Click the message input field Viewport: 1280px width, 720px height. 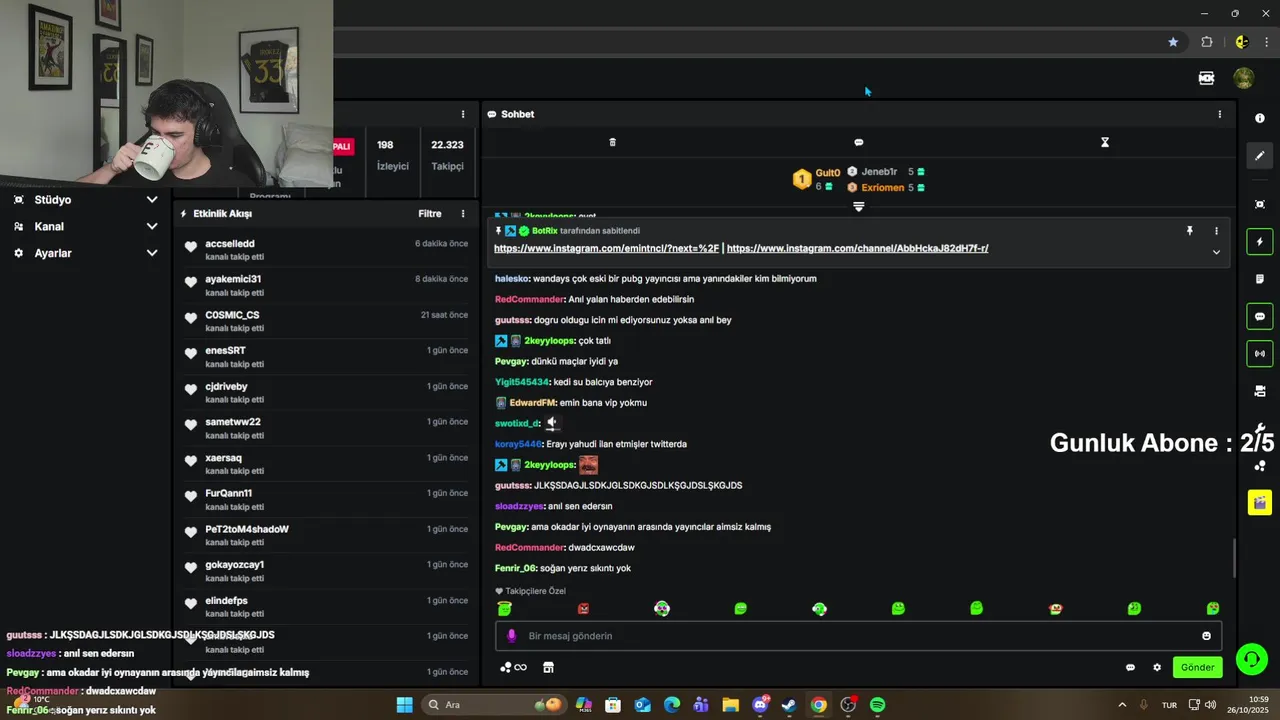tap(858, 636)
